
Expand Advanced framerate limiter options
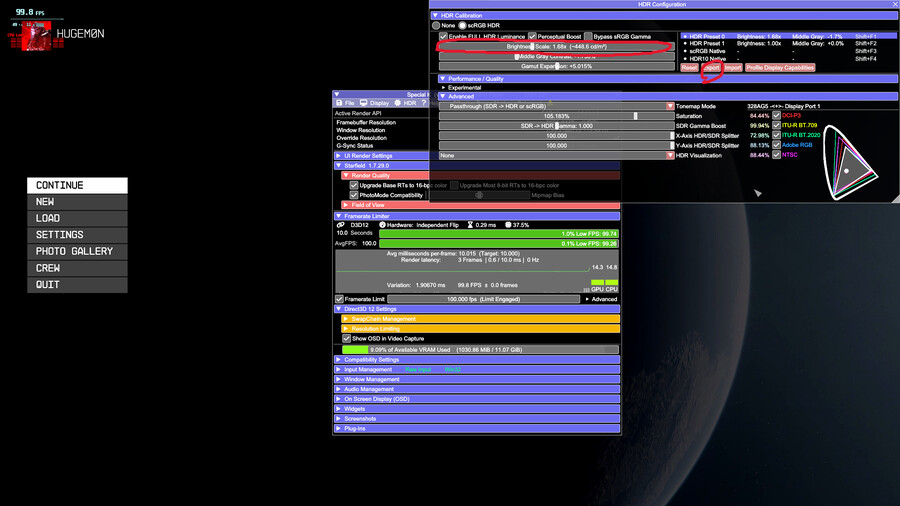[601, 299]
